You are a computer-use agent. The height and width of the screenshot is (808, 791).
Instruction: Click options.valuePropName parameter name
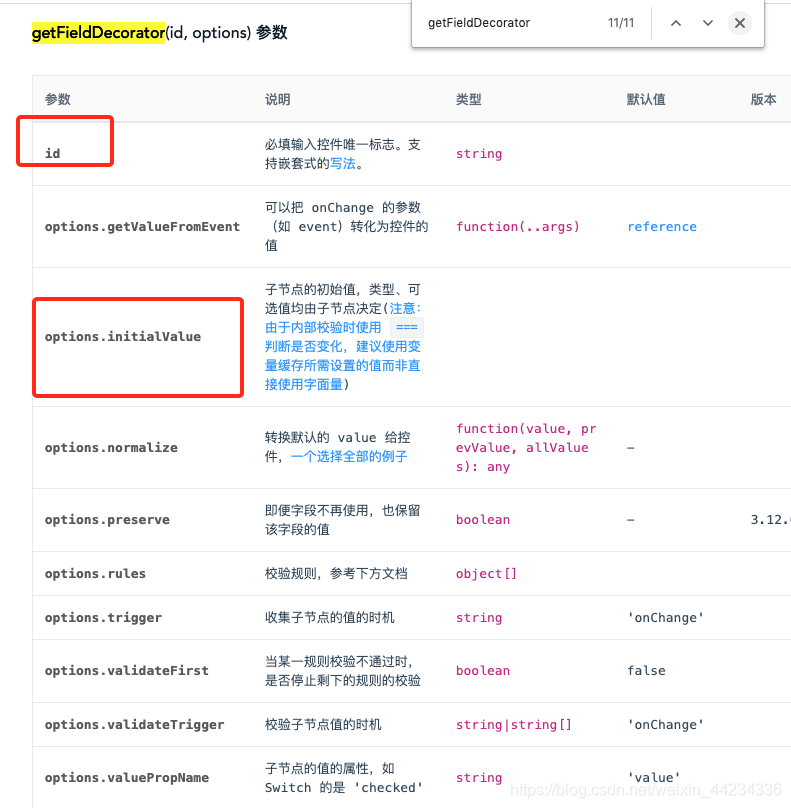127,778
